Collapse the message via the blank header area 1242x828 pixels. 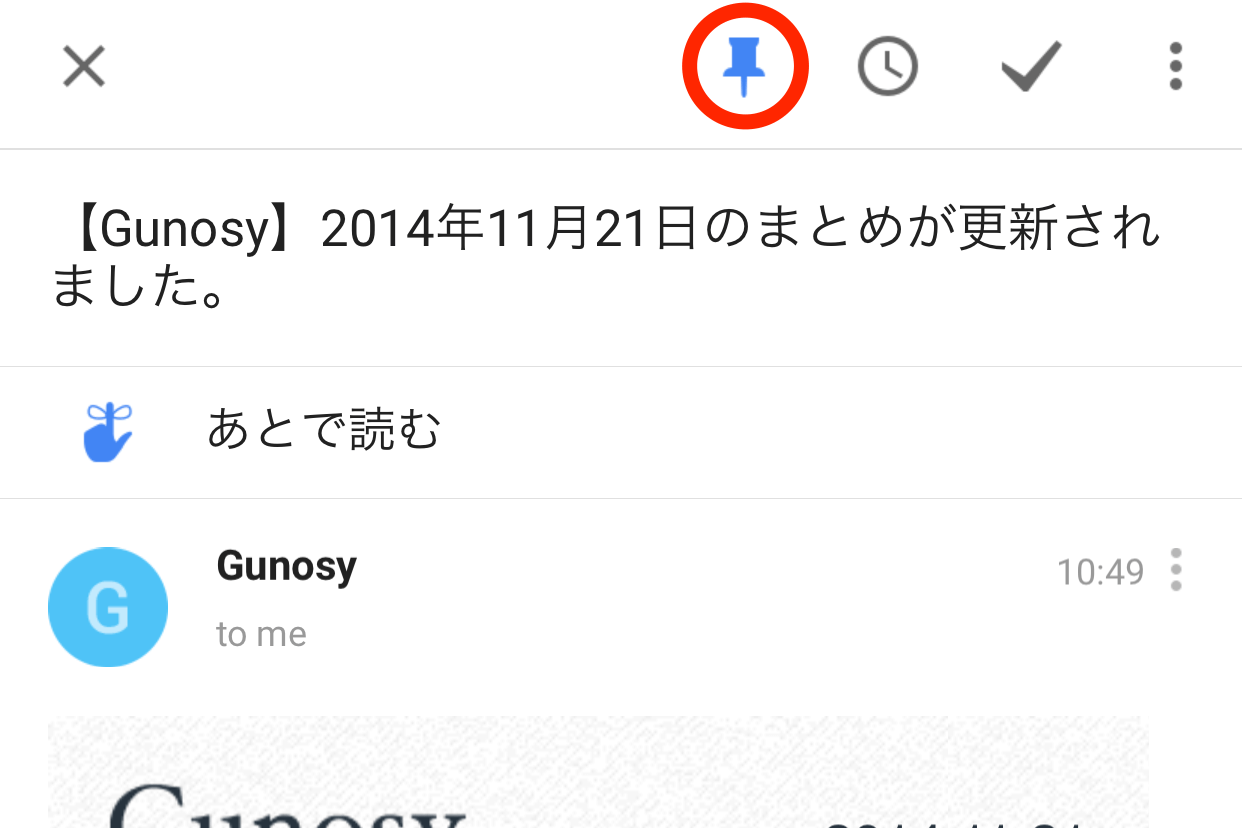[x=700, y=600]
